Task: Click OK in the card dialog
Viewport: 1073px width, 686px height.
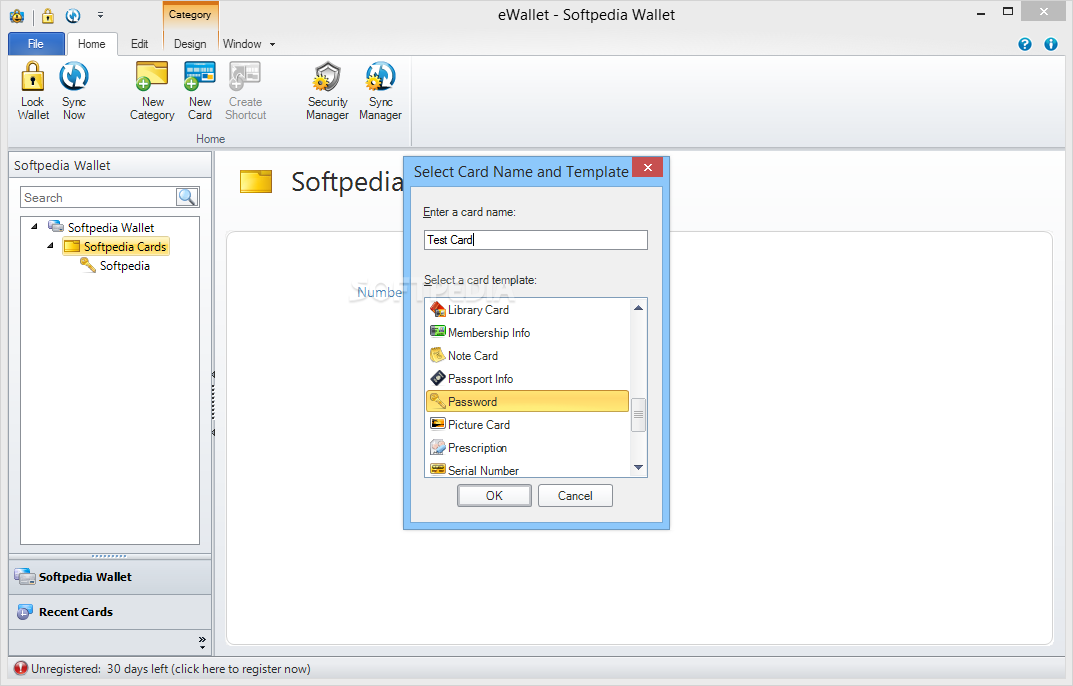Action: 494,496
